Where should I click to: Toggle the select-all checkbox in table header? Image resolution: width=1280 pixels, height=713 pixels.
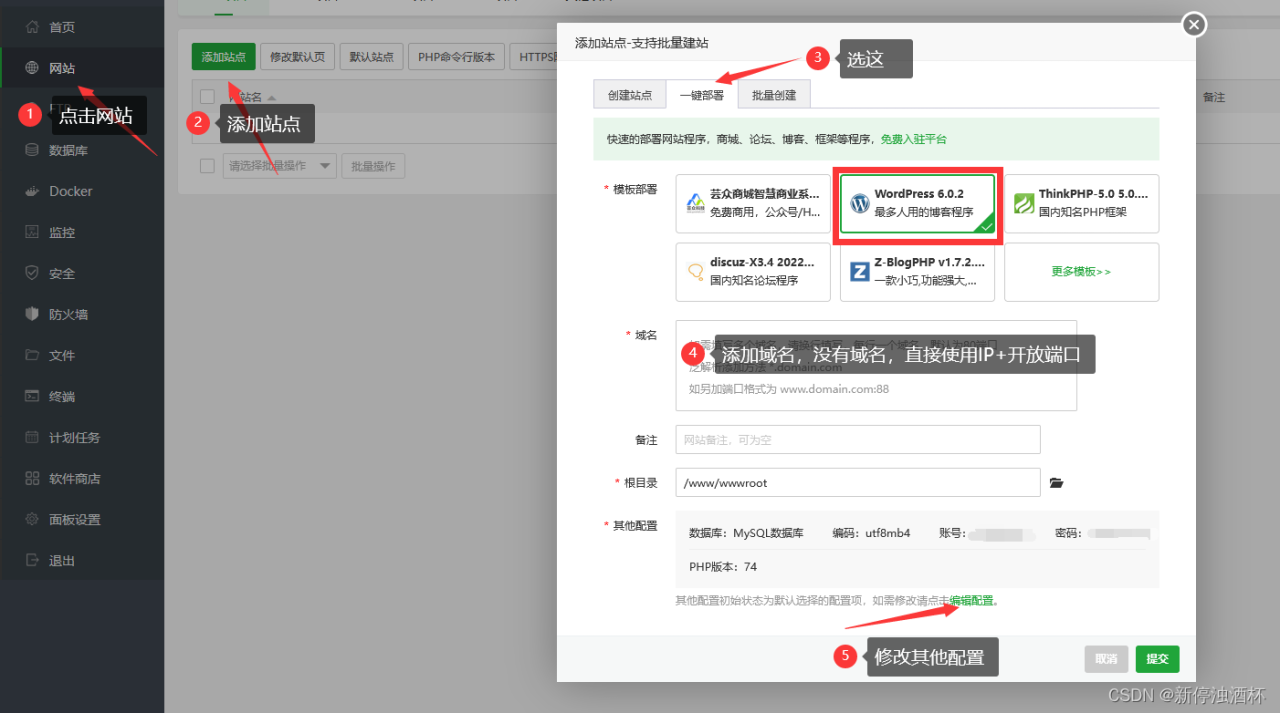(x=207, y=97)
